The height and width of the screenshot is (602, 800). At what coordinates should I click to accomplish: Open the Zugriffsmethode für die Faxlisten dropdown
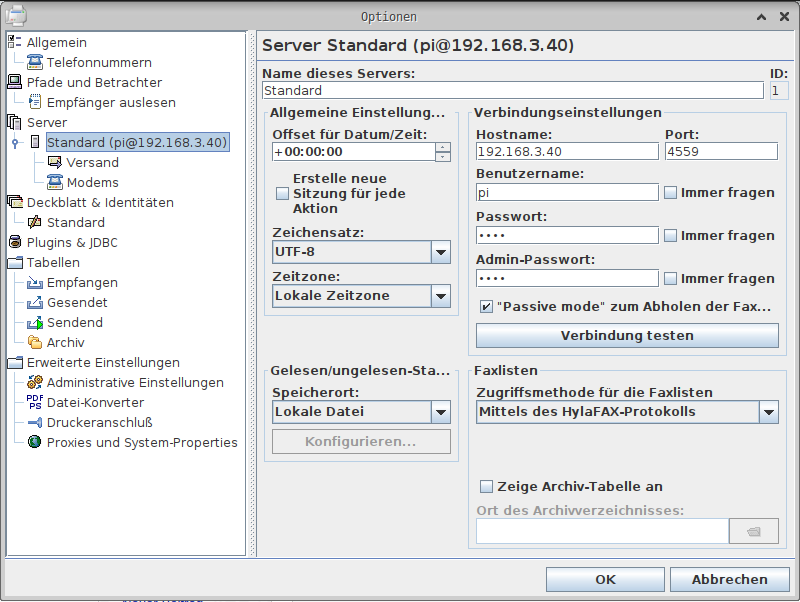coord(769,412)
